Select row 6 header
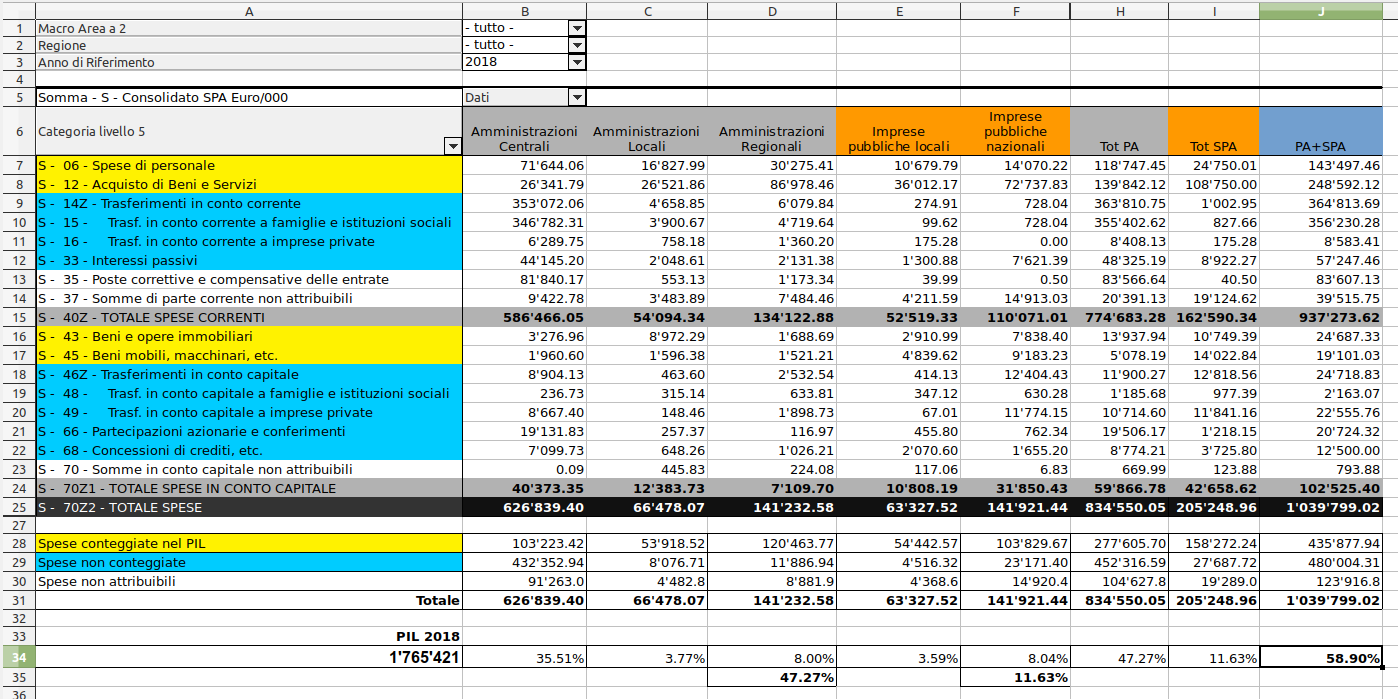The image size is (1398, 699). (x=18, y=131)
